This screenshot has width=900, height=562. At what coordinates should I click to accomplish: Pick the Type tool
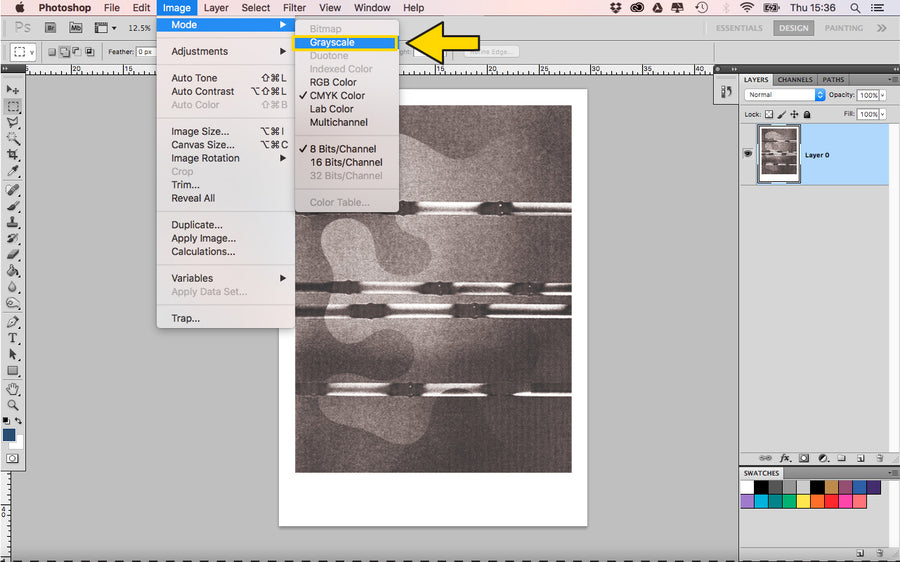click(x=14, y=339)
